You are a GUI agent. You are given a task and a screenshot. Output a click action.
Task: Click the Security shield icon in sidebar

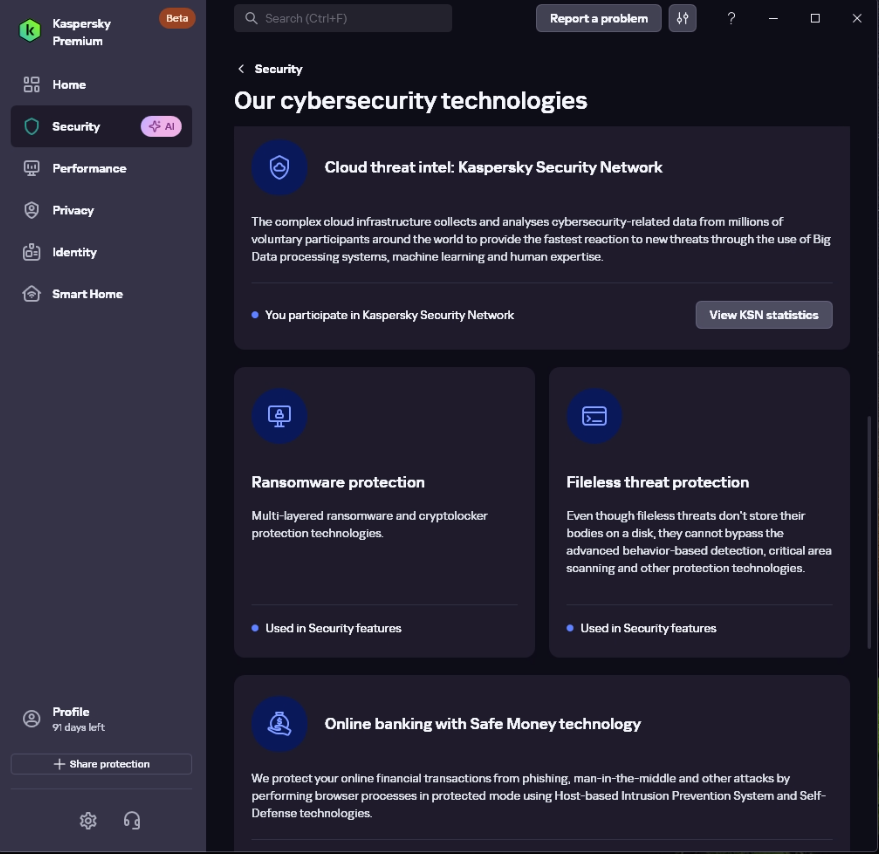pyautogui.click(x=31, y=126)
